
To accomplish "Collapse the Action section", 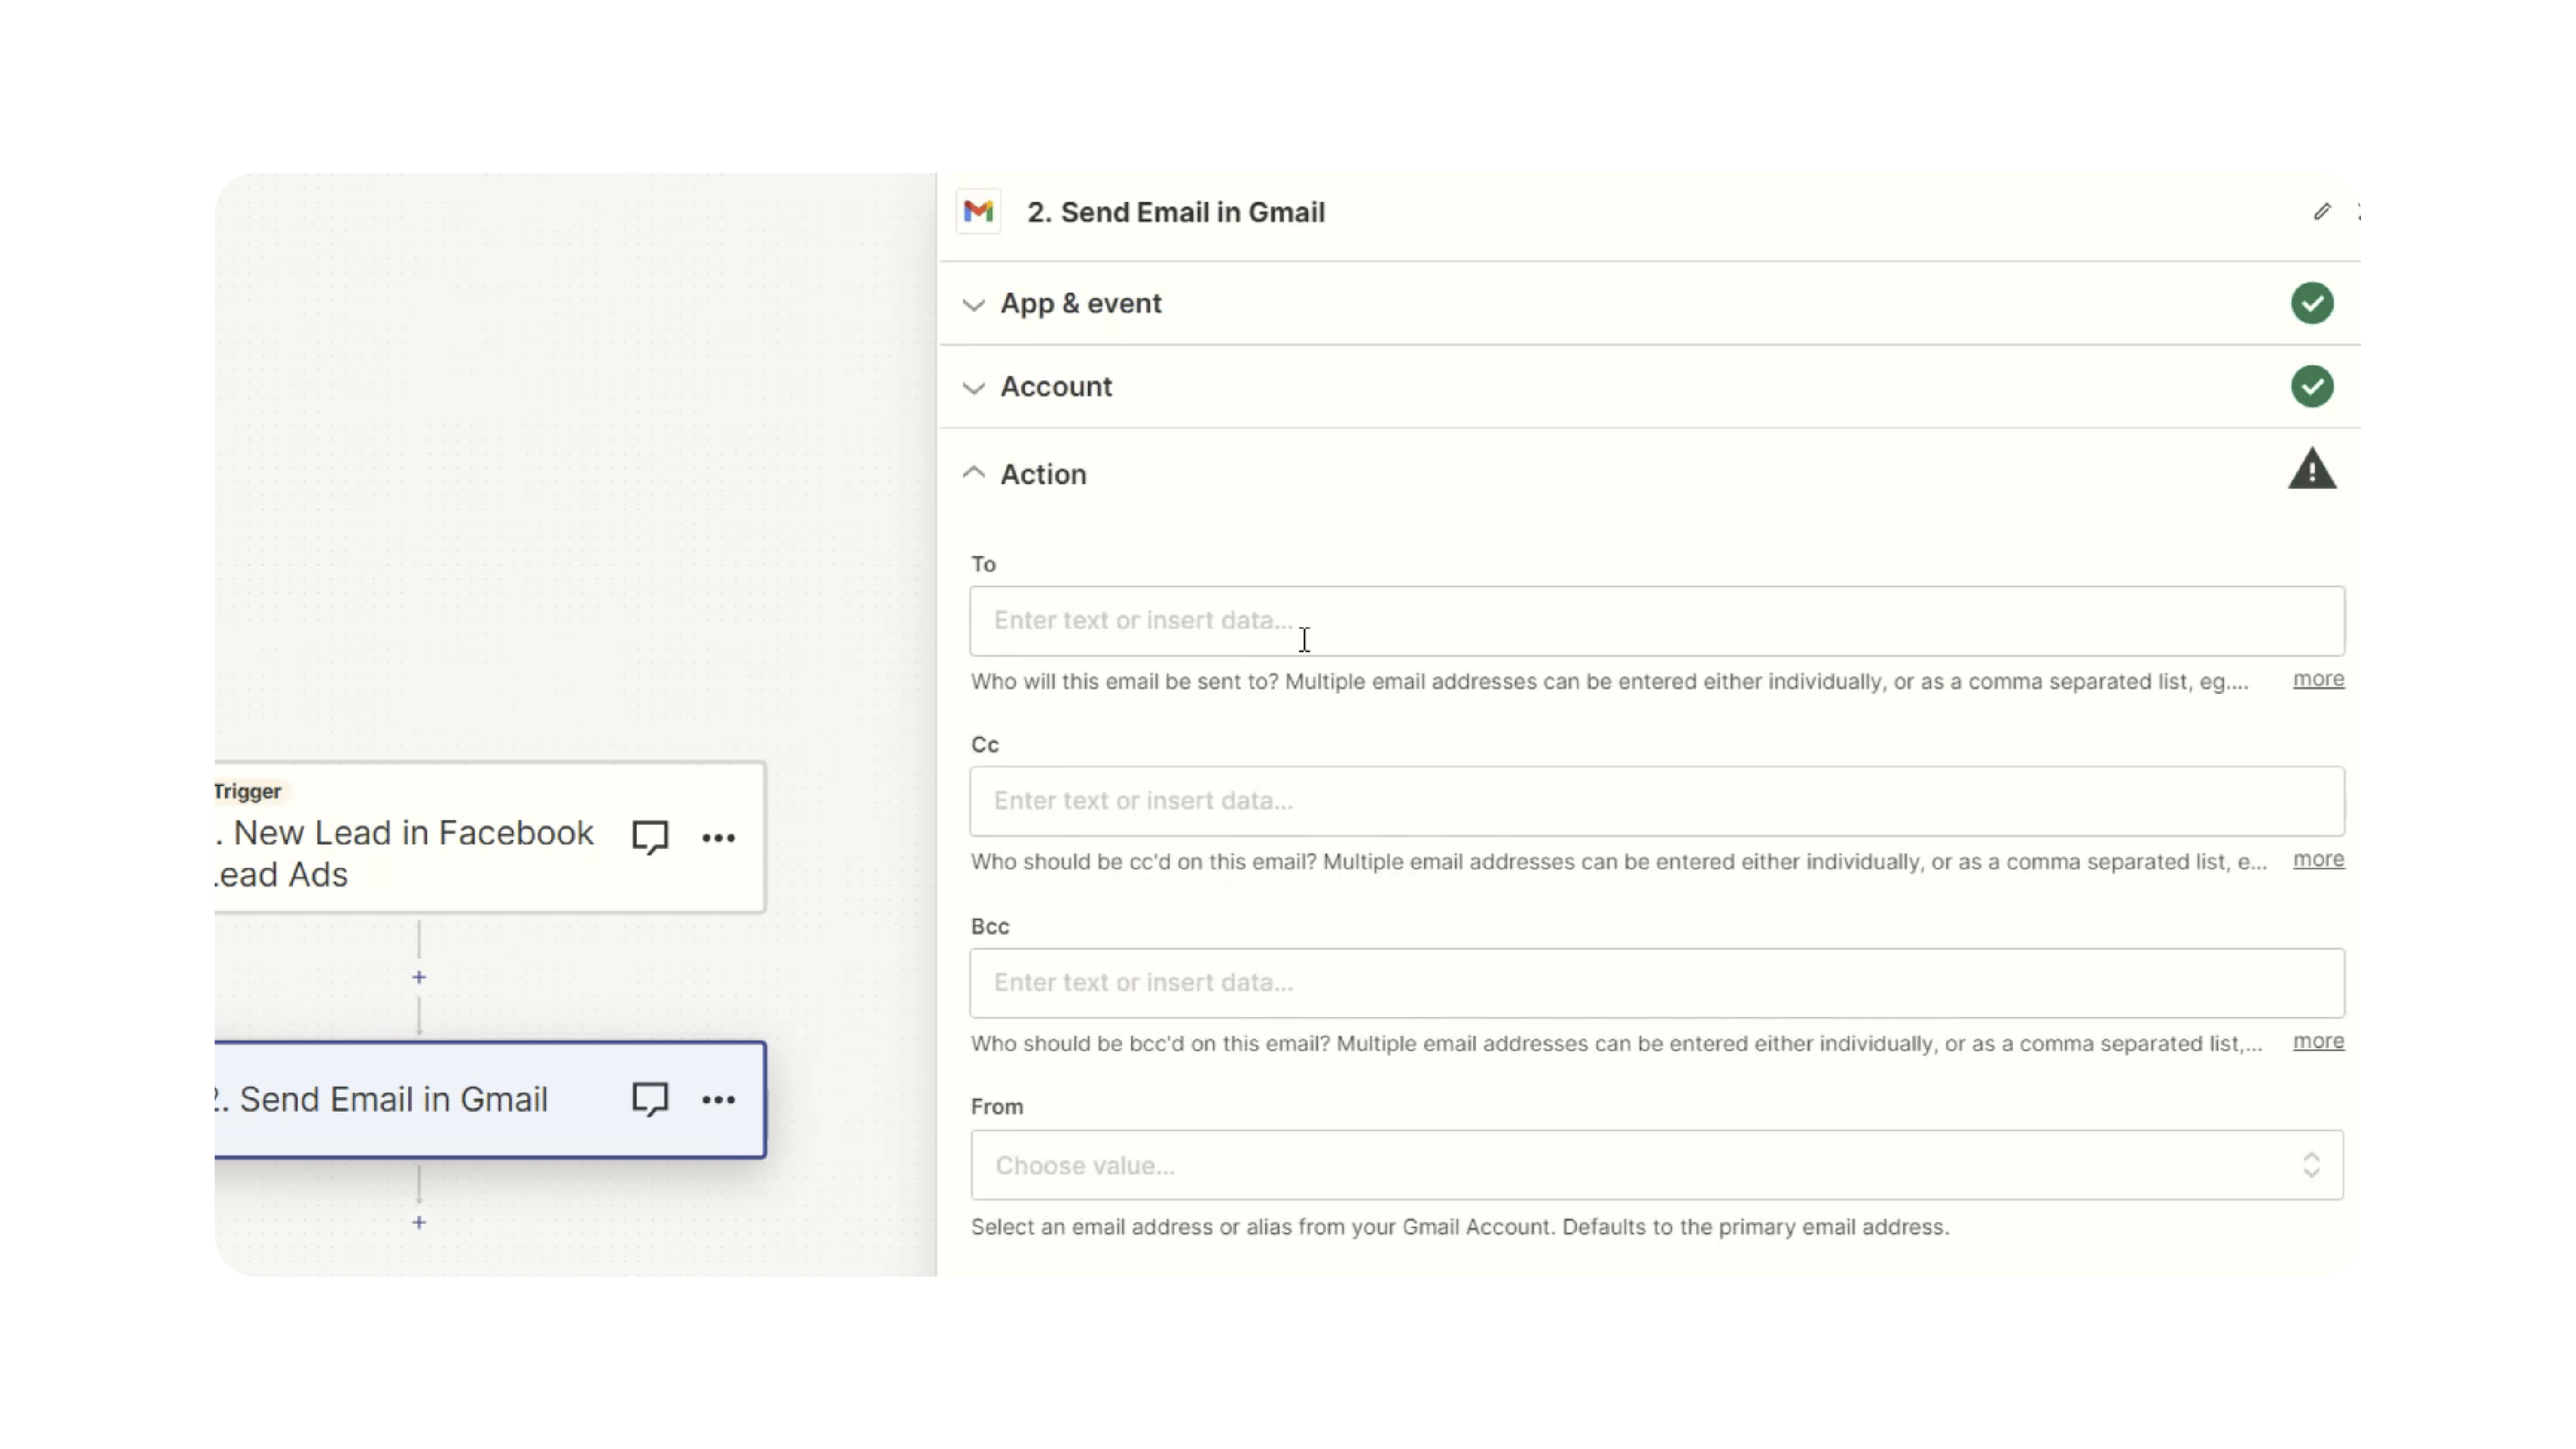I will [1042, 474].
